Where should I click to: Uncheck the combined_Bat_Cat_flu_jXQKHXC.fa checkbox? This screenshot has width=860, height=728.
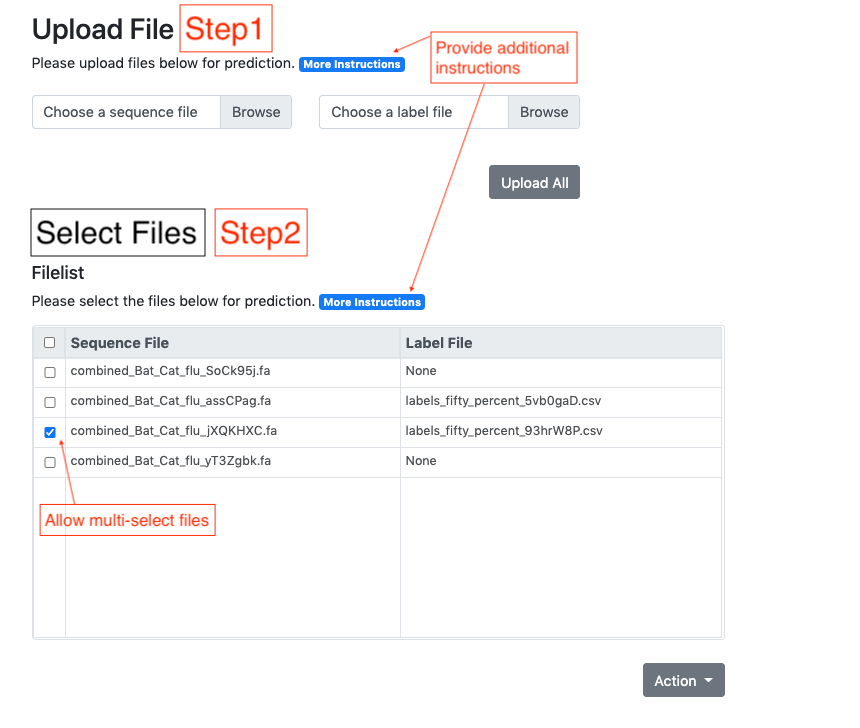pyautogui.click(x=50, y=432)
